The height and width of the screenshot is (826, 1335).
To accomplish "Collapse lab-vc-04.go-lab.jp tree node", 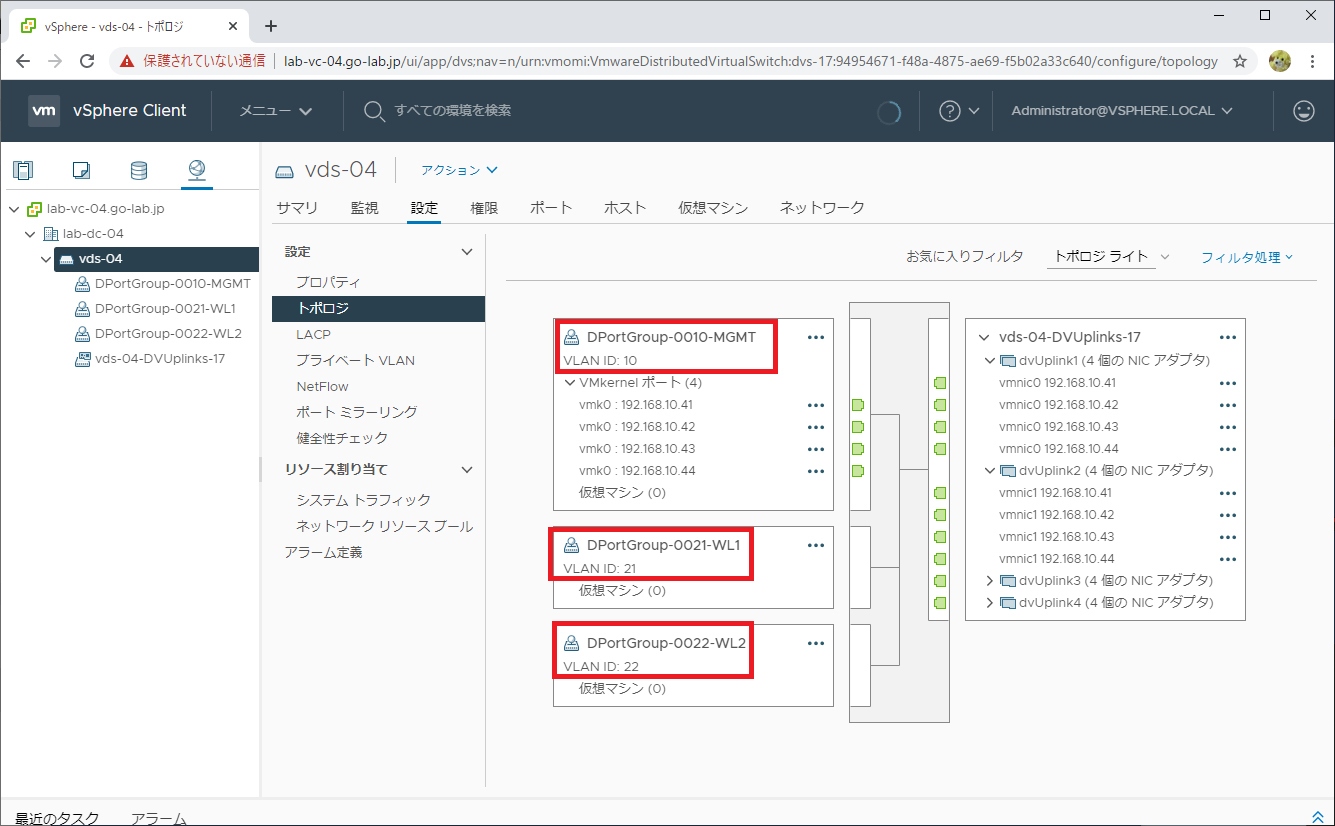I will [14, 210].
